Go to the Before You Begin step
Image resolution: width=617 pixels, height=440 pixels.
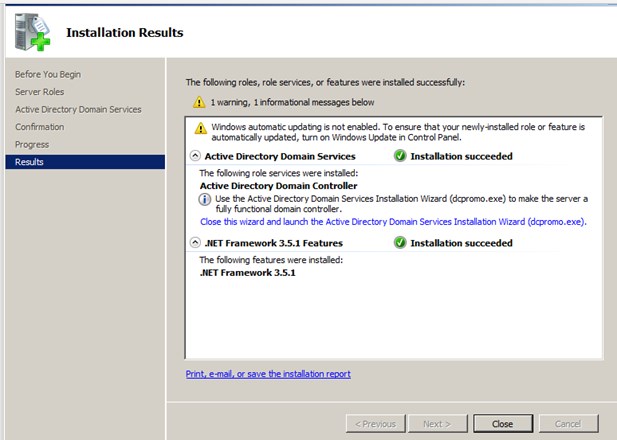click(x=48, y=74)
